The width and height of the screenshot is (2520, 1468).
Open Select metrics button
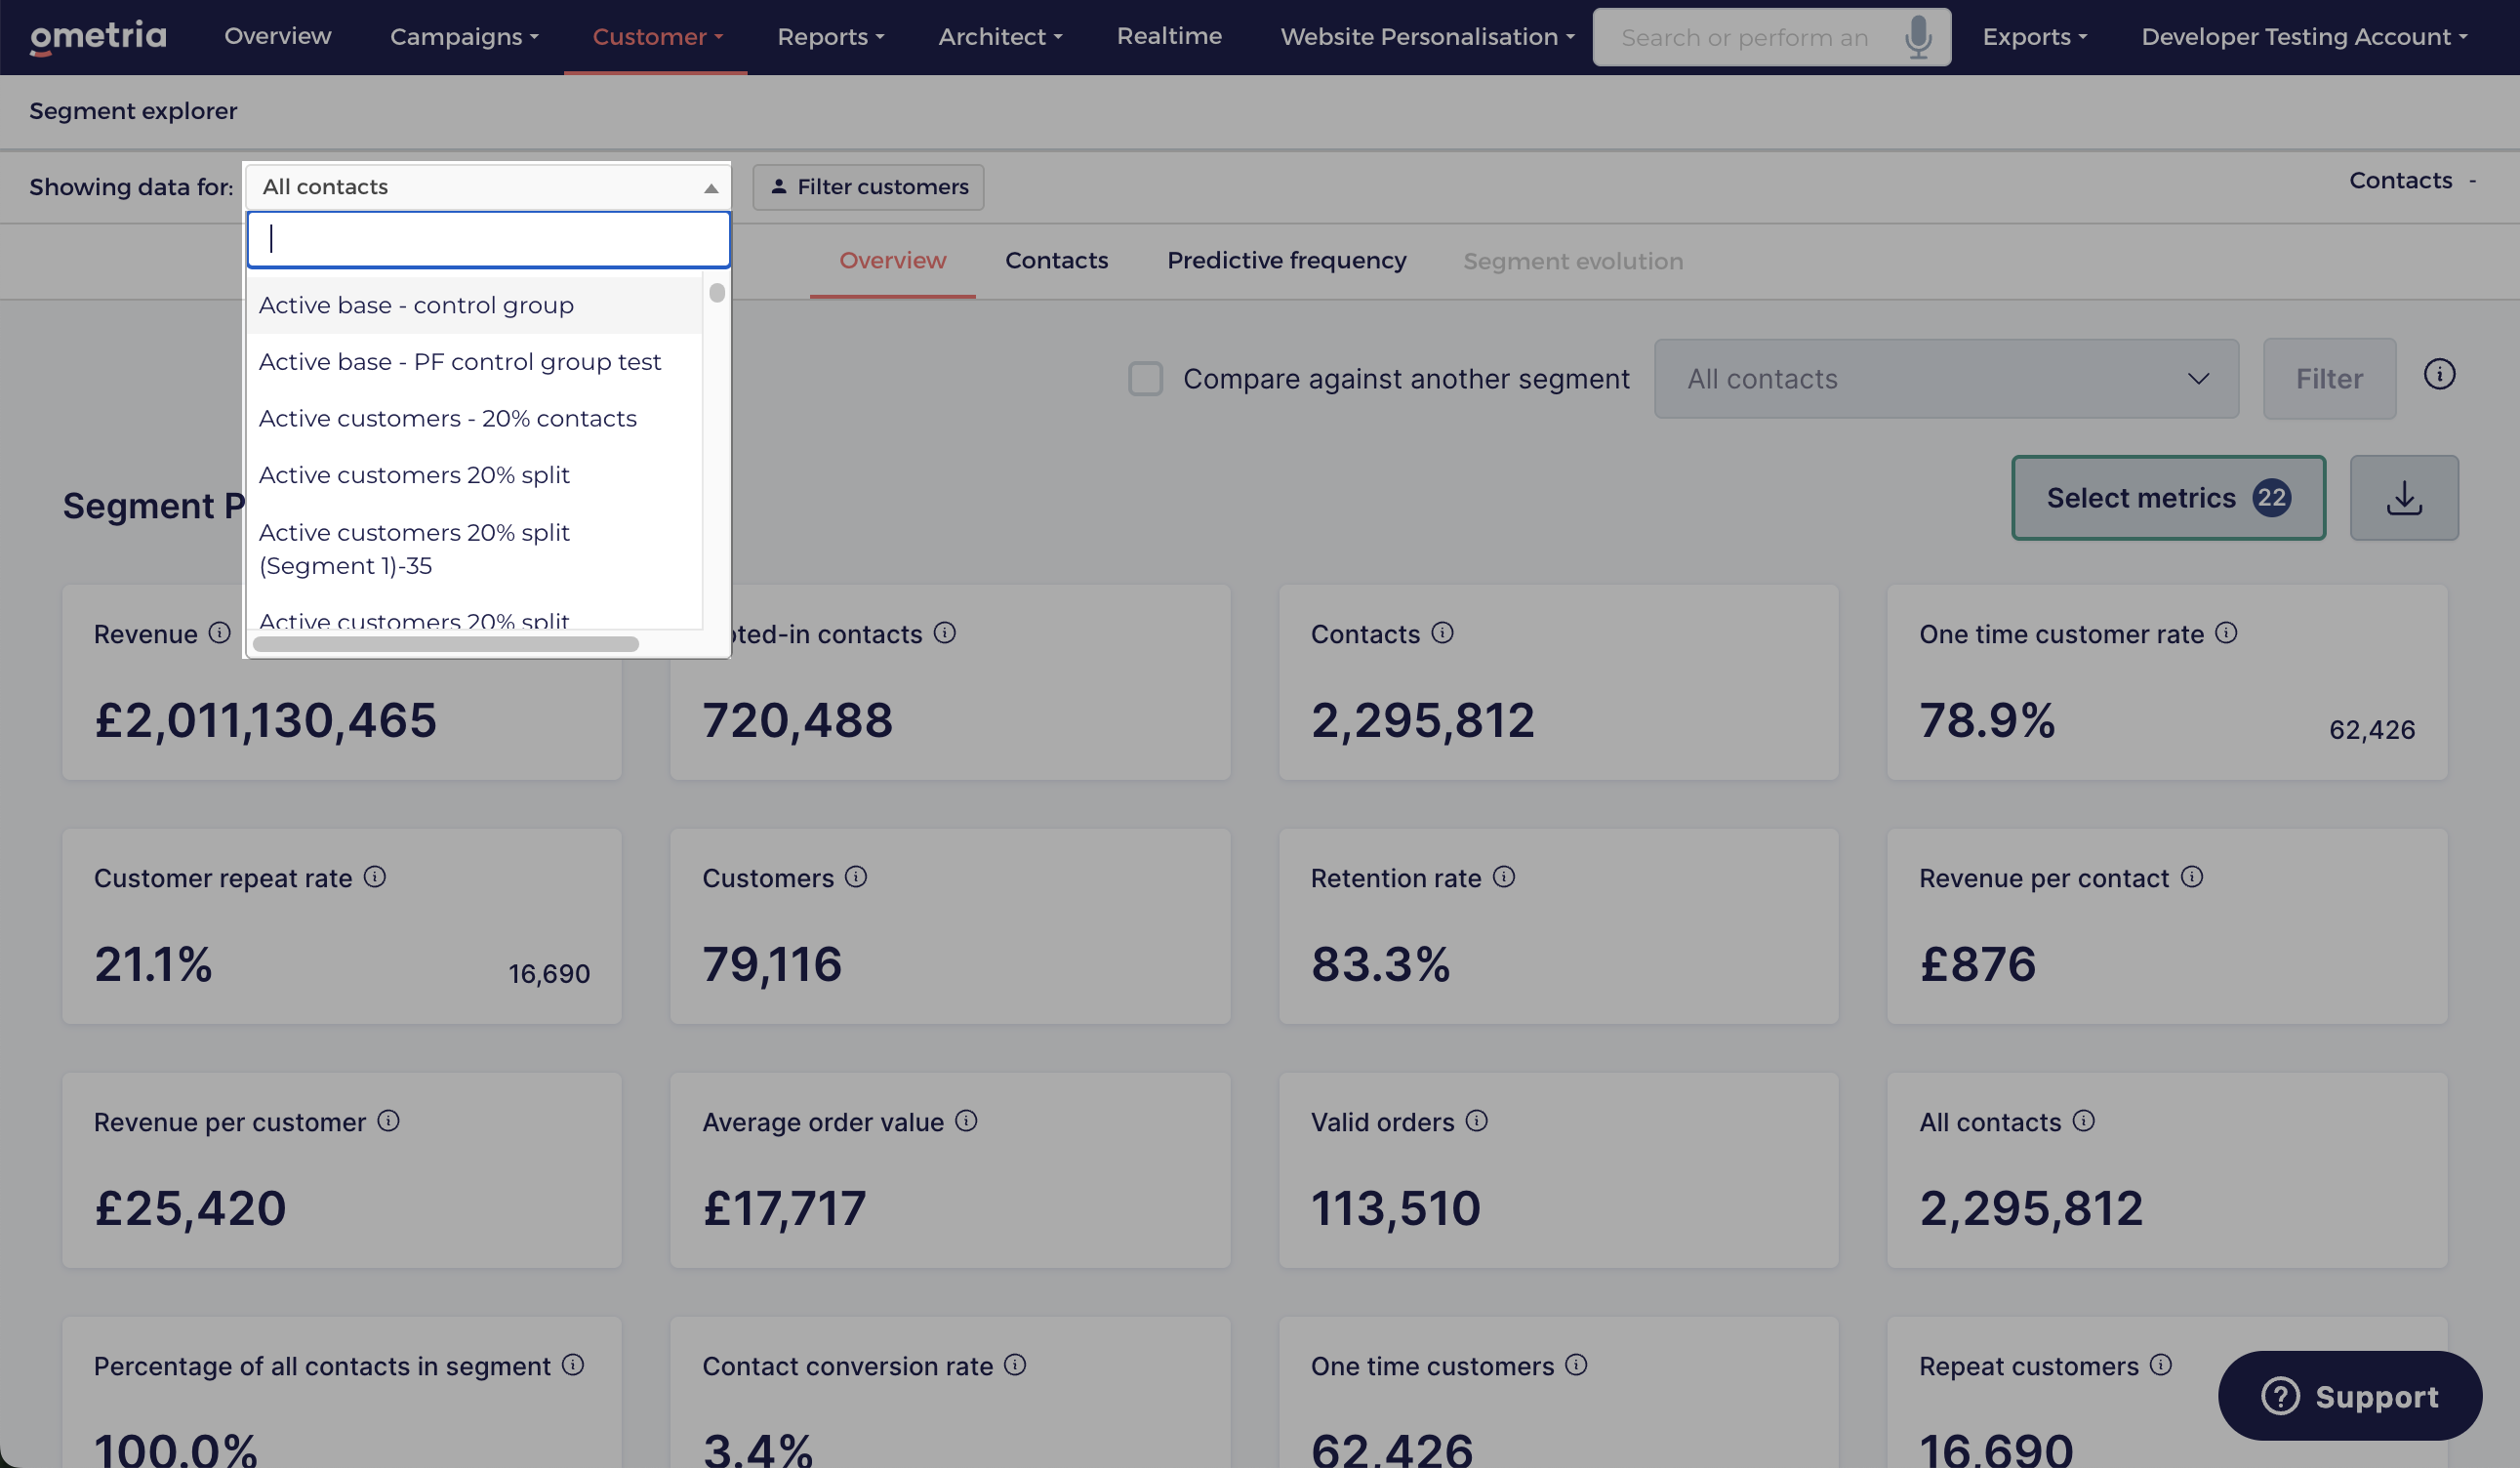point(2167,498)
